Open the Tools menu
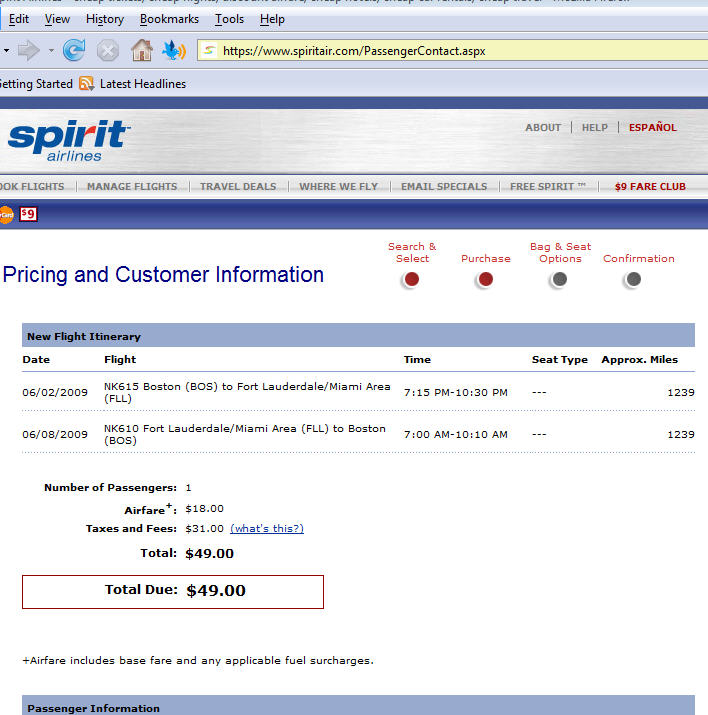 [x=229, y=19]
